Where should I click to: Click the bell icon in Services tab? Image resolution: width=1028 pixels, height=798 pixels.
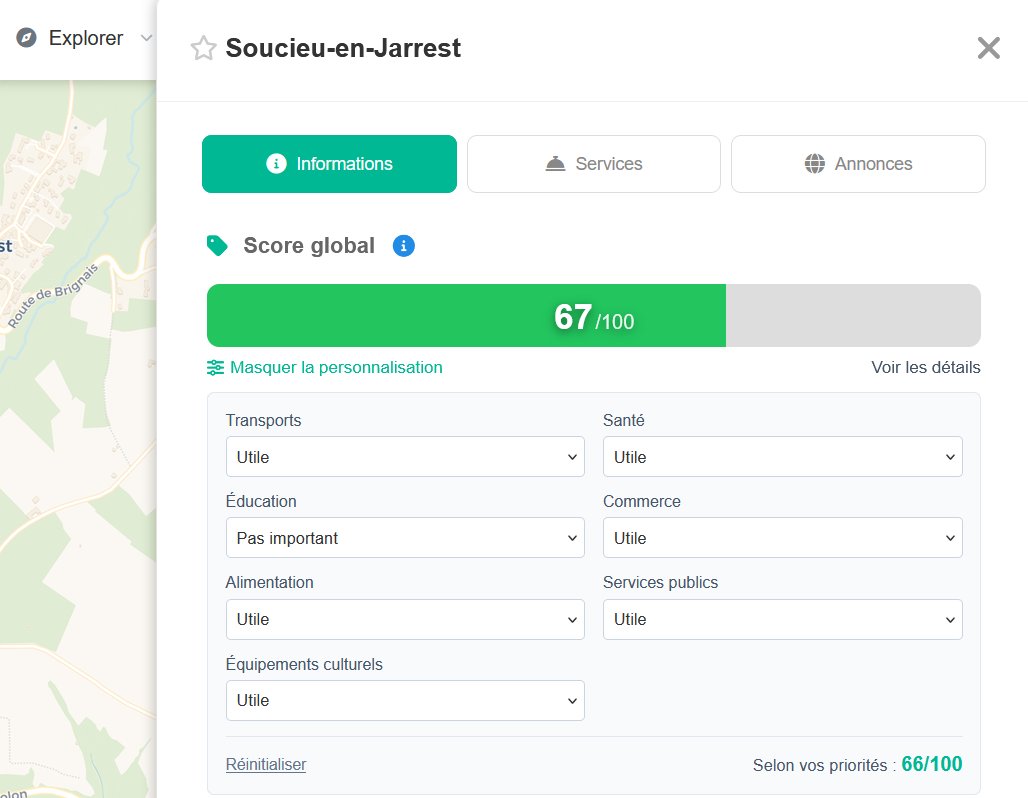point(555,164)
